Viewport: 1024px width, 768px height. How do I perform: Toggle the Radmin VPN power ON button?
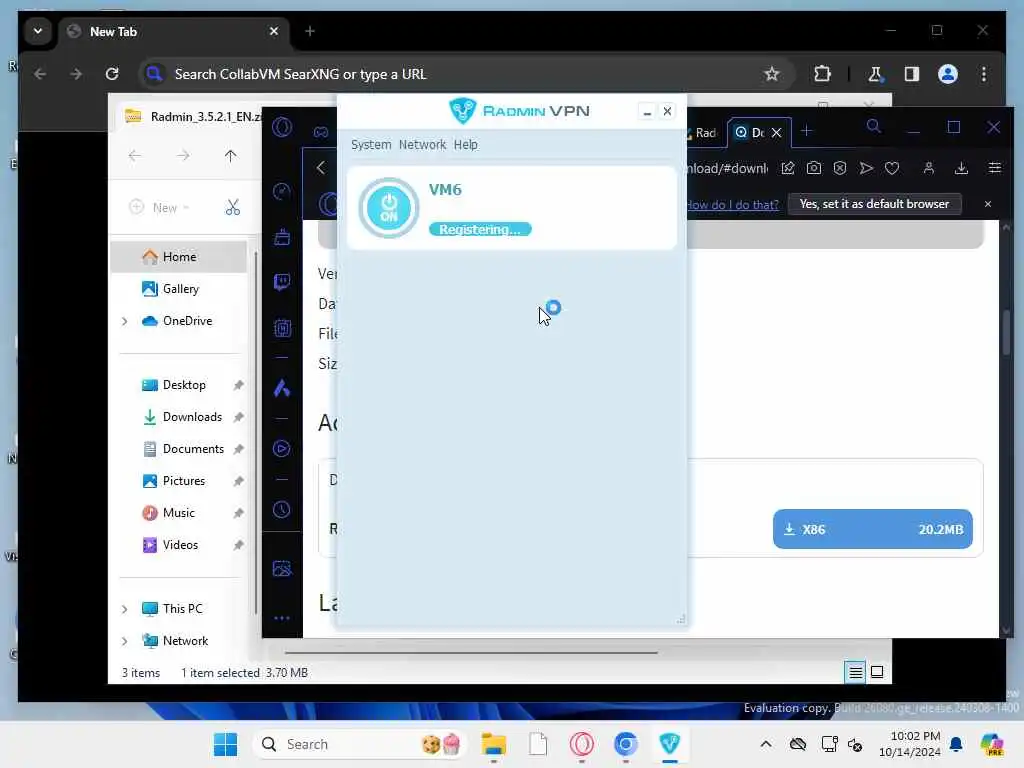coord(389,208)
